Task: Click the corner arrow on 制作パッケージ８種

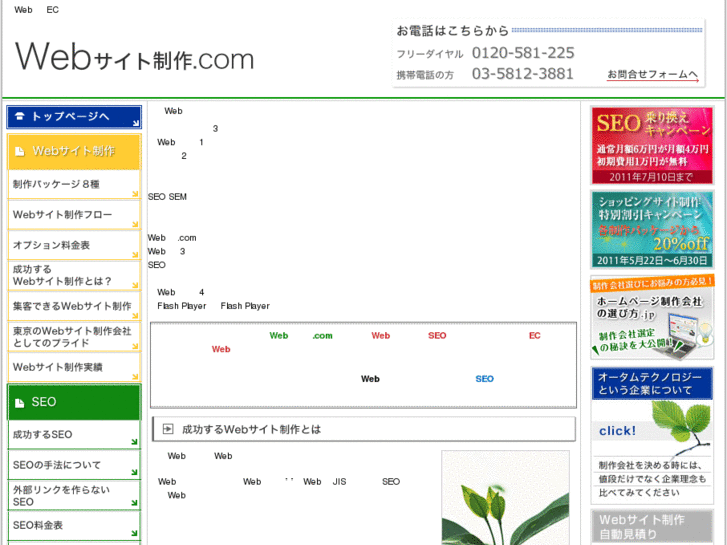Action: (x=135, y=194)
